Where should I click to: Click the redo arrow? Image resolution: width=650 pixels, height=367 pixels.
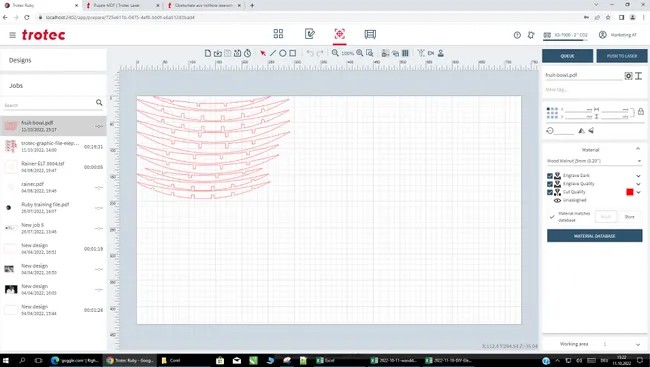click(320, 53)
